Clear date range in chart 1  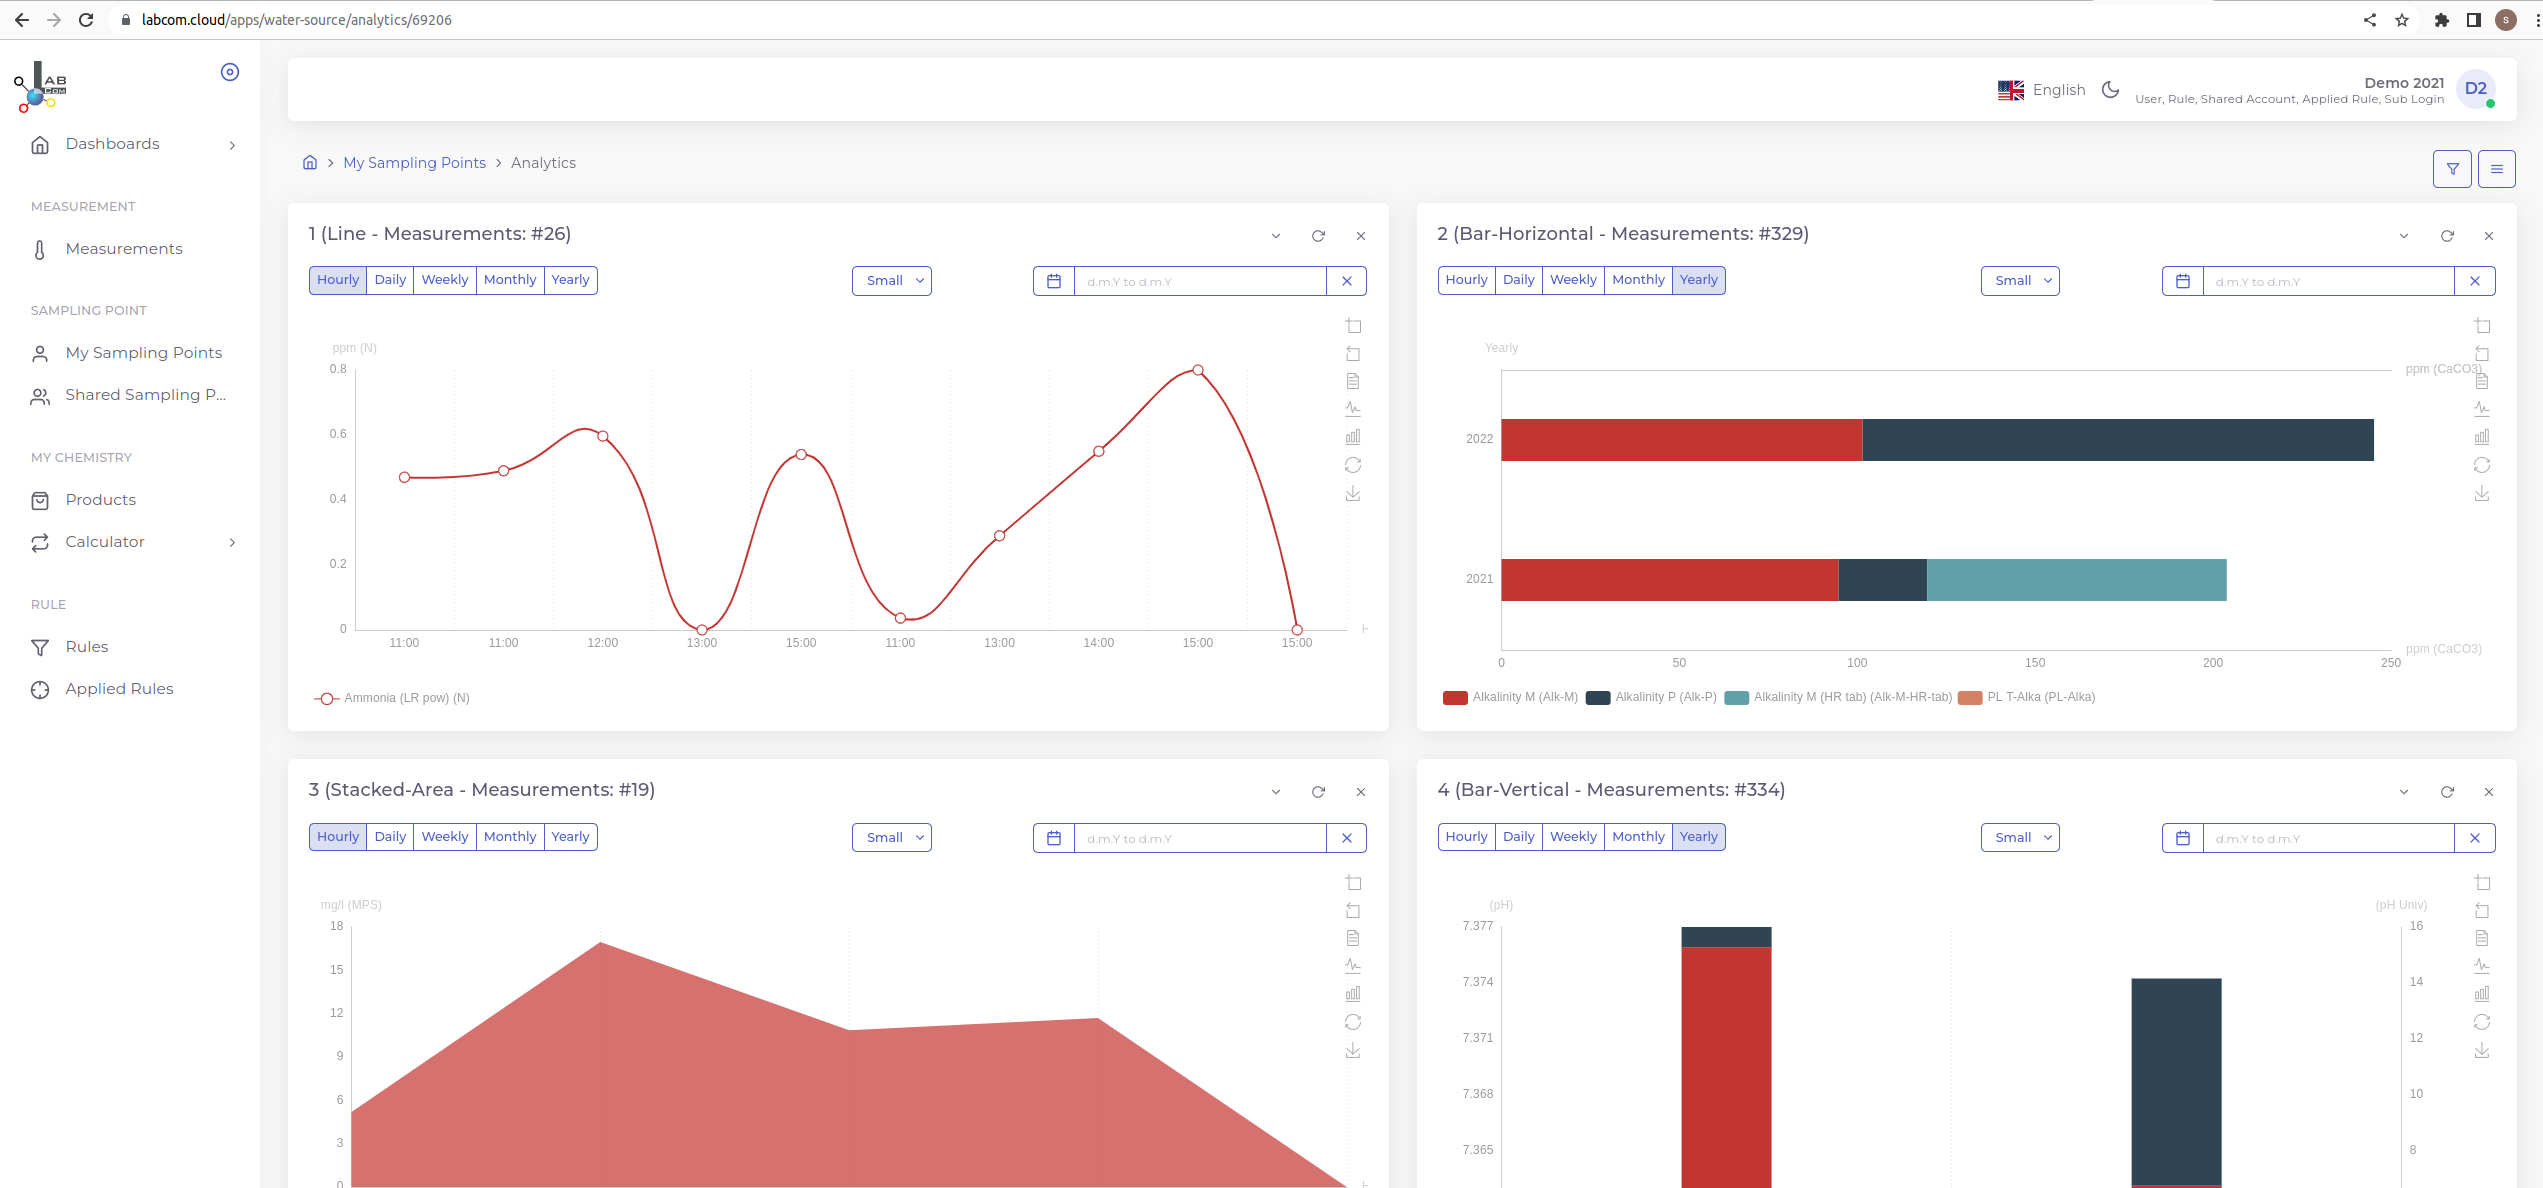pos(1347,281)
